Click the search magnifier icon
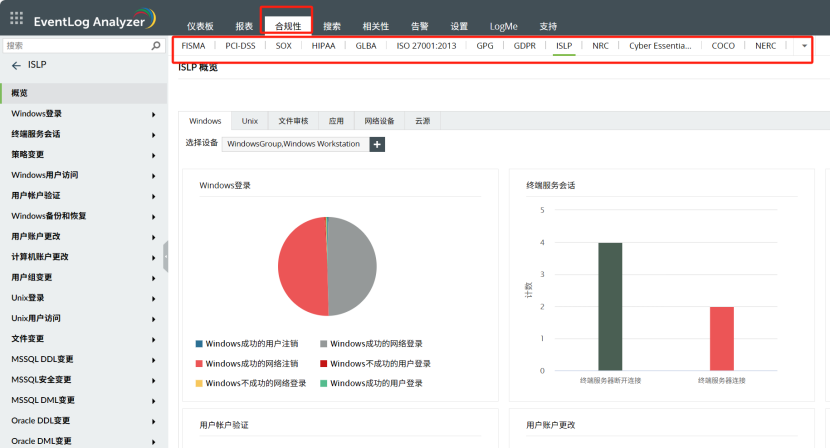The width and height of the screenshot is (830, 448). coord(155,46)
